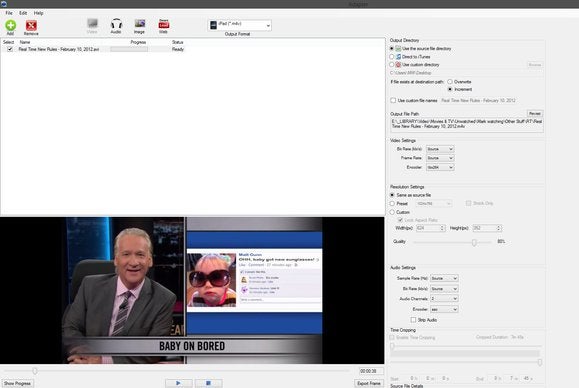Select the Real Time New Rules file name
Image resolution: width=579 pixels, height=388 pixels.
[59, 49]
